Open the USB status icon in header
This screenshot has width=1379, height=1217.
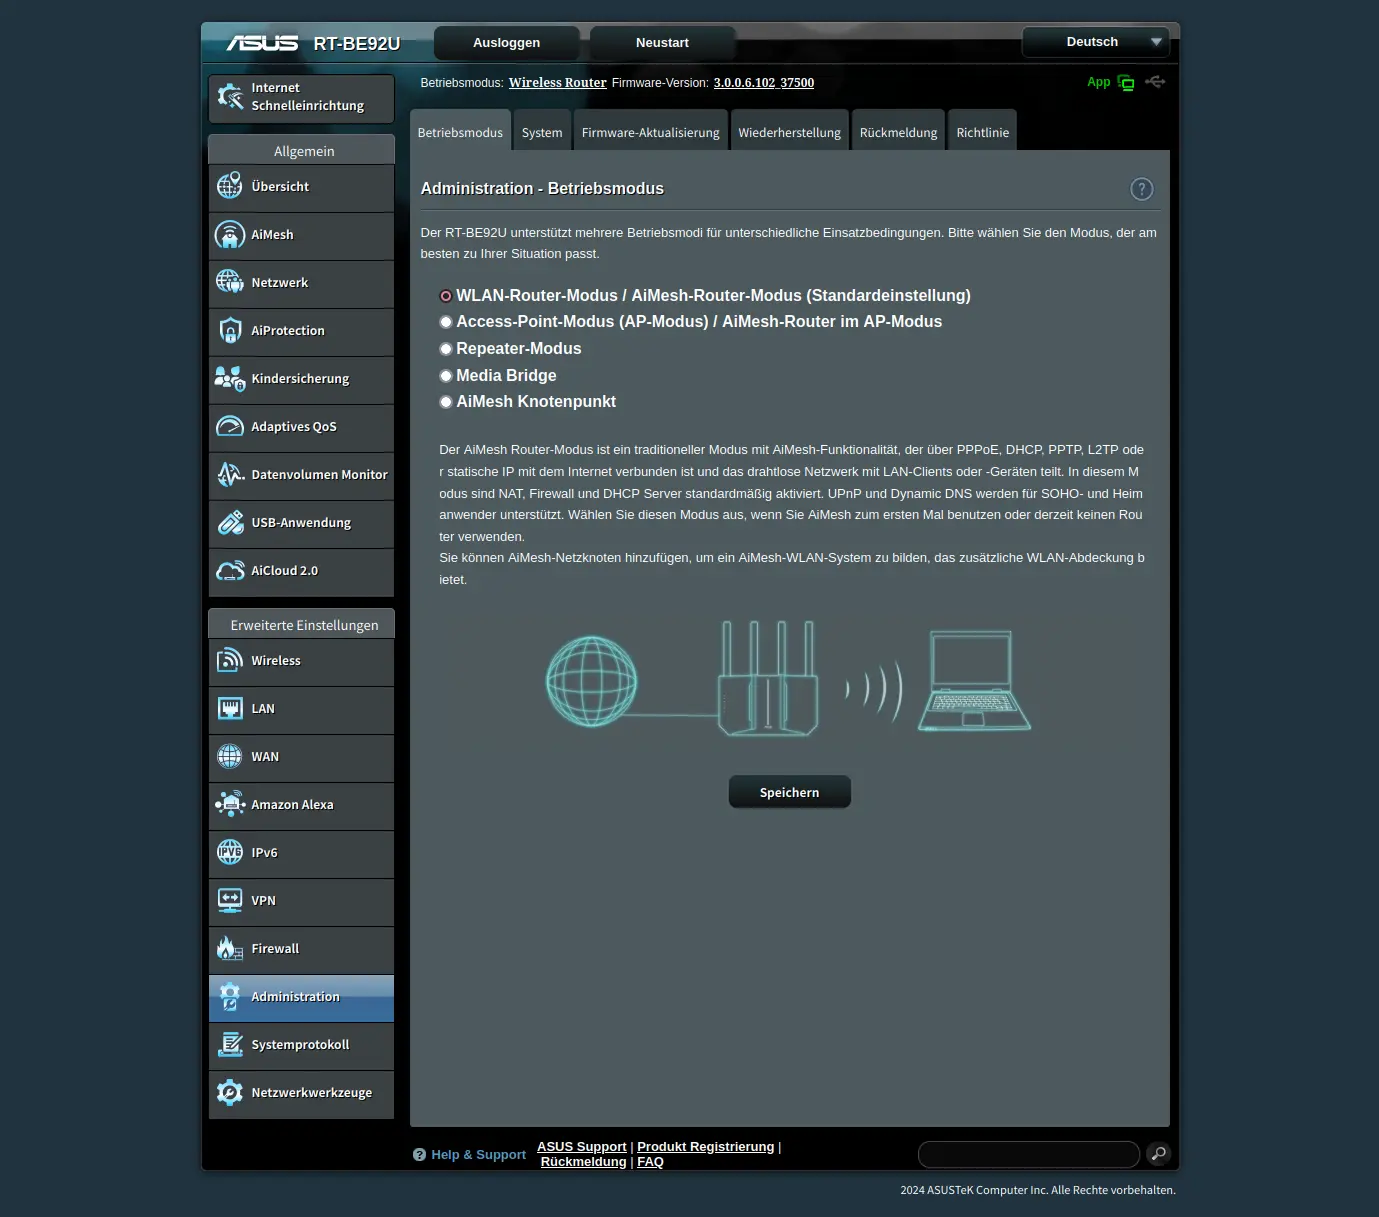[x=1155, y=82]
